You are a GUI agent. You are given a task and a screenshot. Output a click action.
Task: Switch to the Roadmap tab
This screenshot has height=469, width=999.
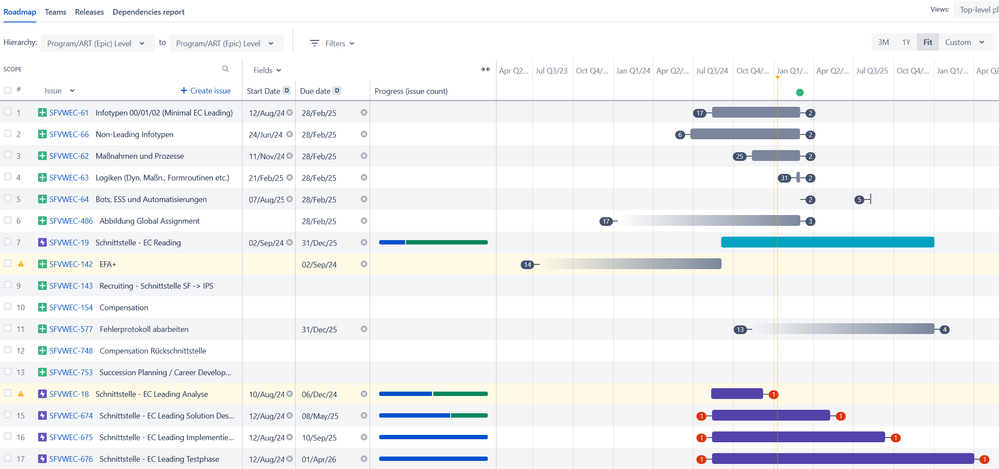coord(20,12)
